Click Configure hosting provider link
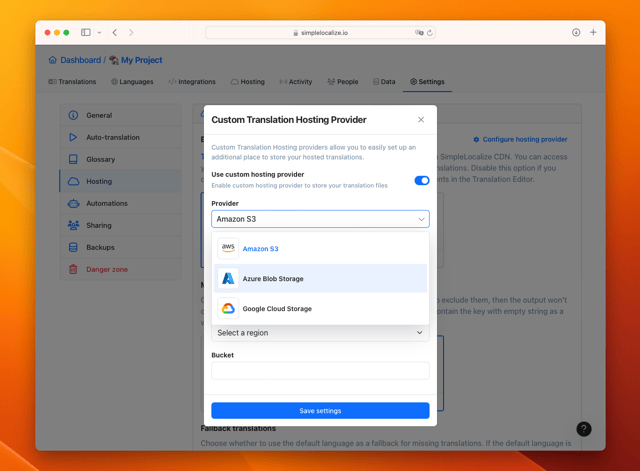The height and width of the screenshot is (471, 640). click(x=520, y=140)
